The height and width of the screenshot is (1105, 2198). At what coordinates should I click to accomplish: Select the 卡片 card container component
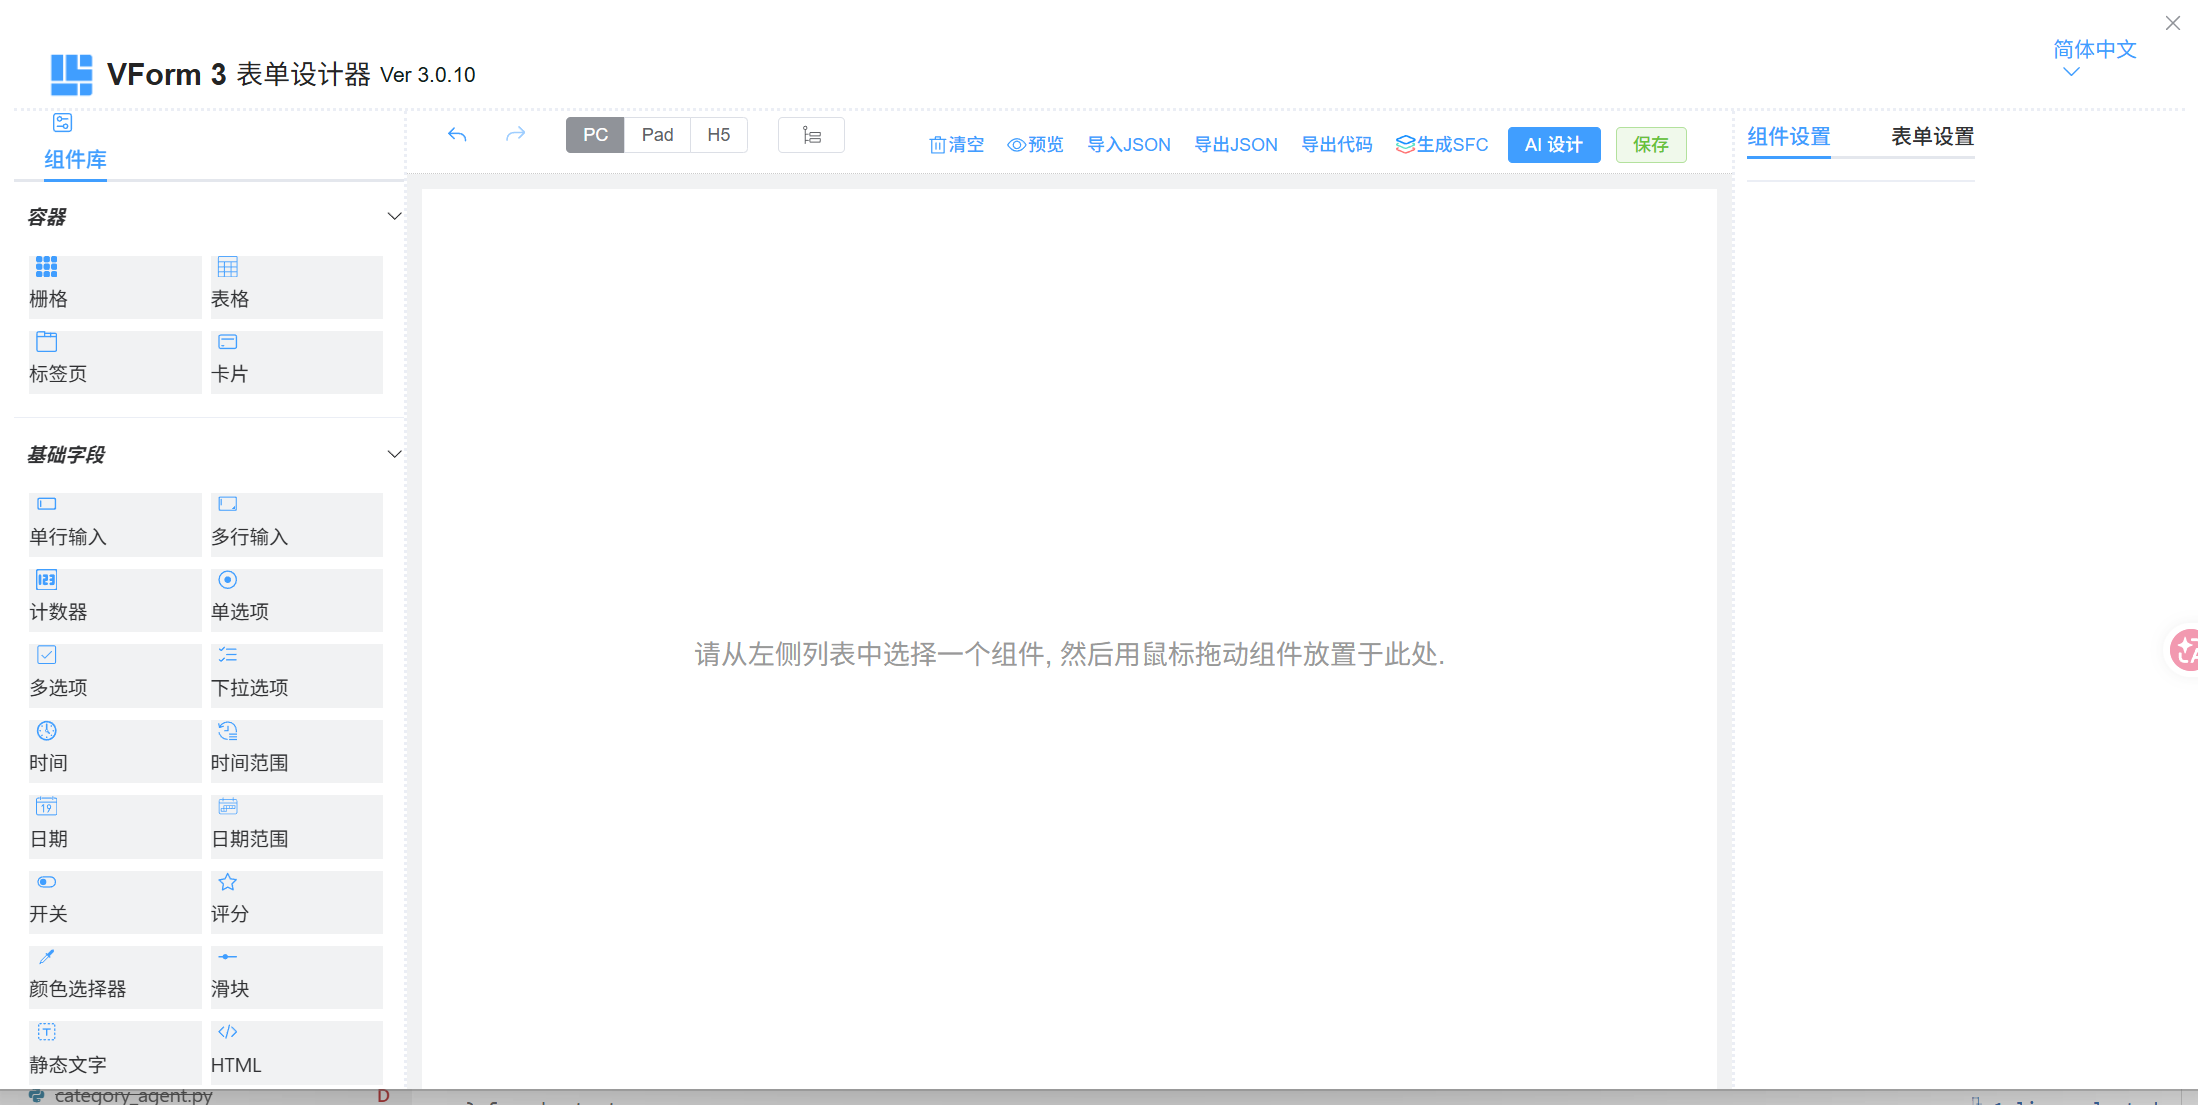click(x=296, y=362)
